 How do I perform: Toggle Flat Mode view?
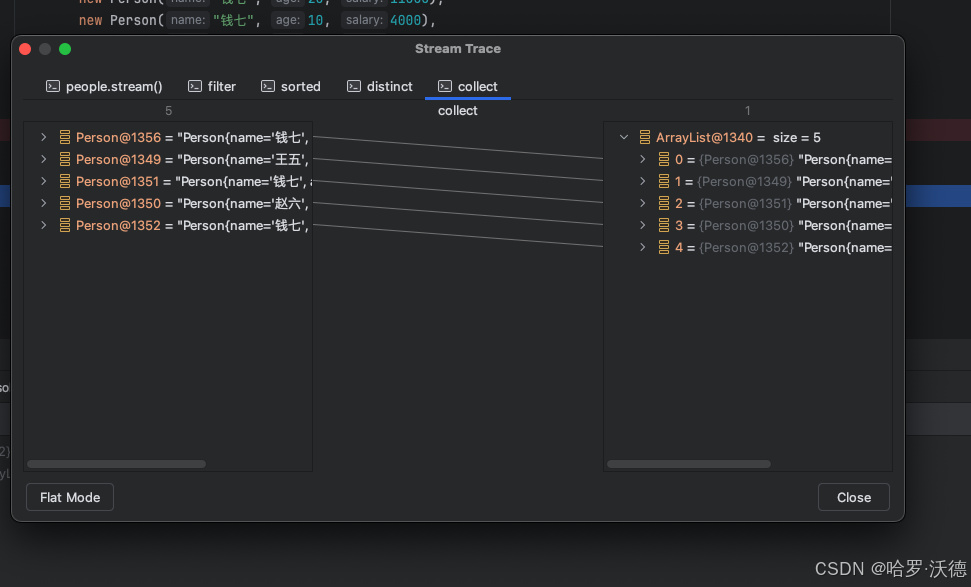click(69, 497)
